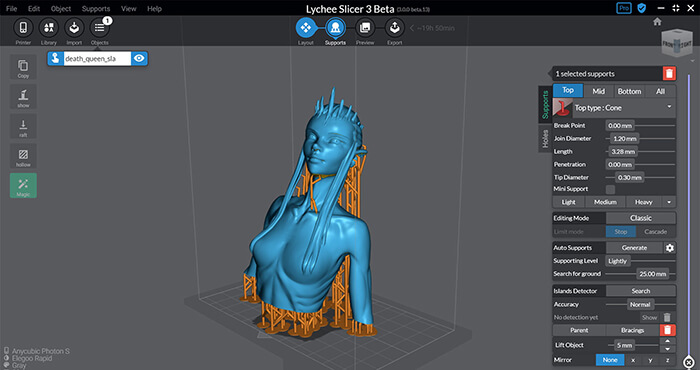
Task: Open the vertical Supports side tab
Action: pyautogui.click(x=545, y=105)
